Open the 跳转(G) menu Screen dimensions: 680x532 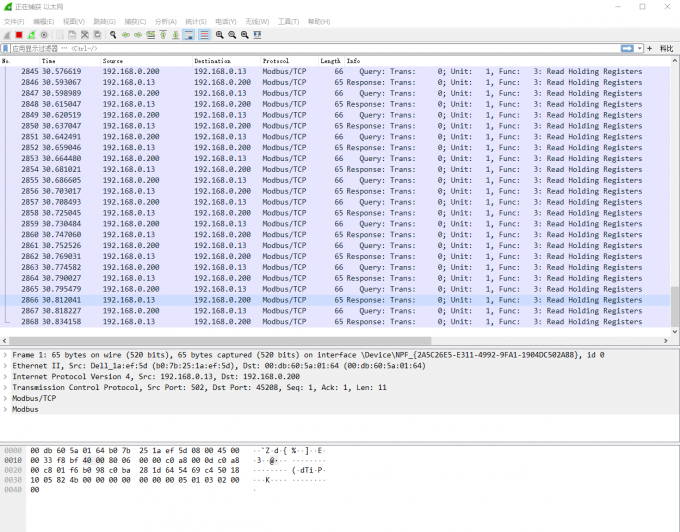[x=105, y=22]
